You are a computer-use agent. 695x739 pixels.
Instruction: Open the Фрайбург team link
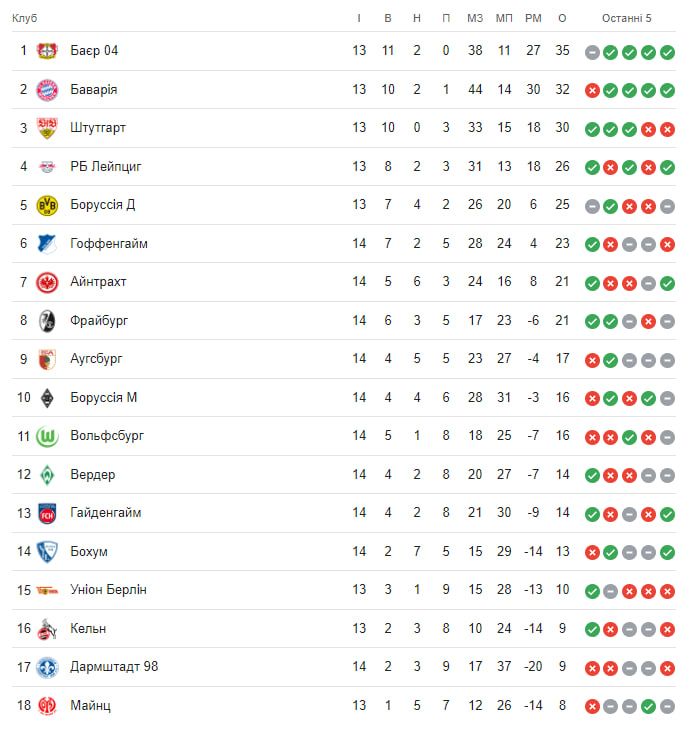99,321
